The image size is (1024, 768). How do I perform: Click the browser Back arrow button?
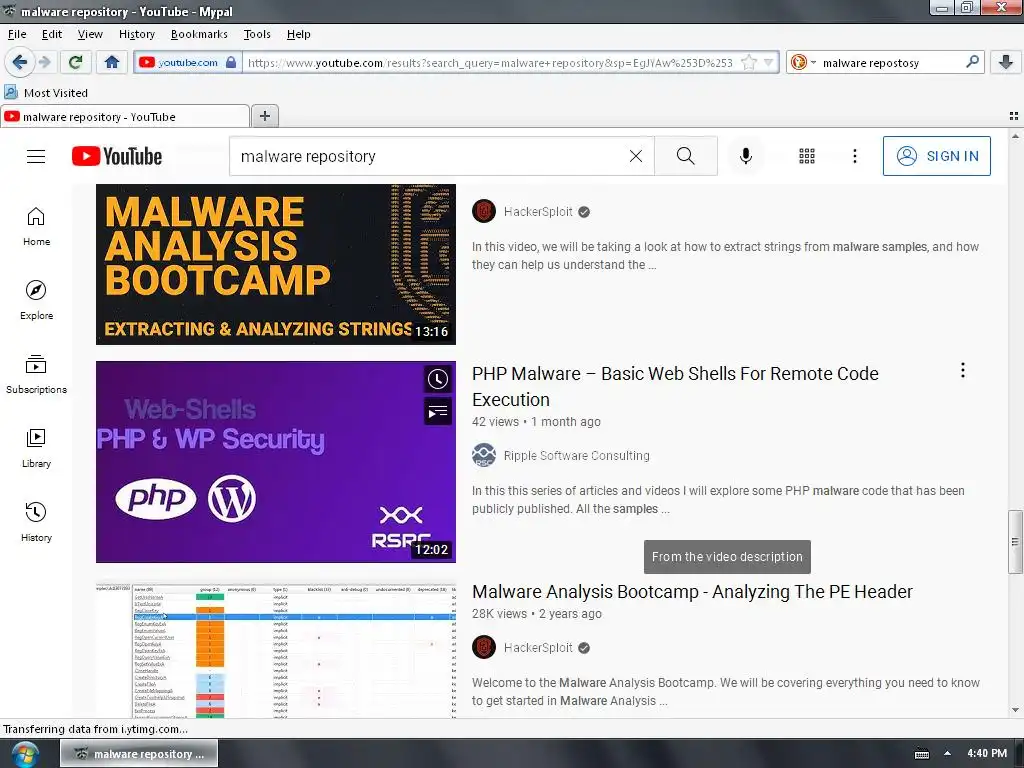click(20, 62)
